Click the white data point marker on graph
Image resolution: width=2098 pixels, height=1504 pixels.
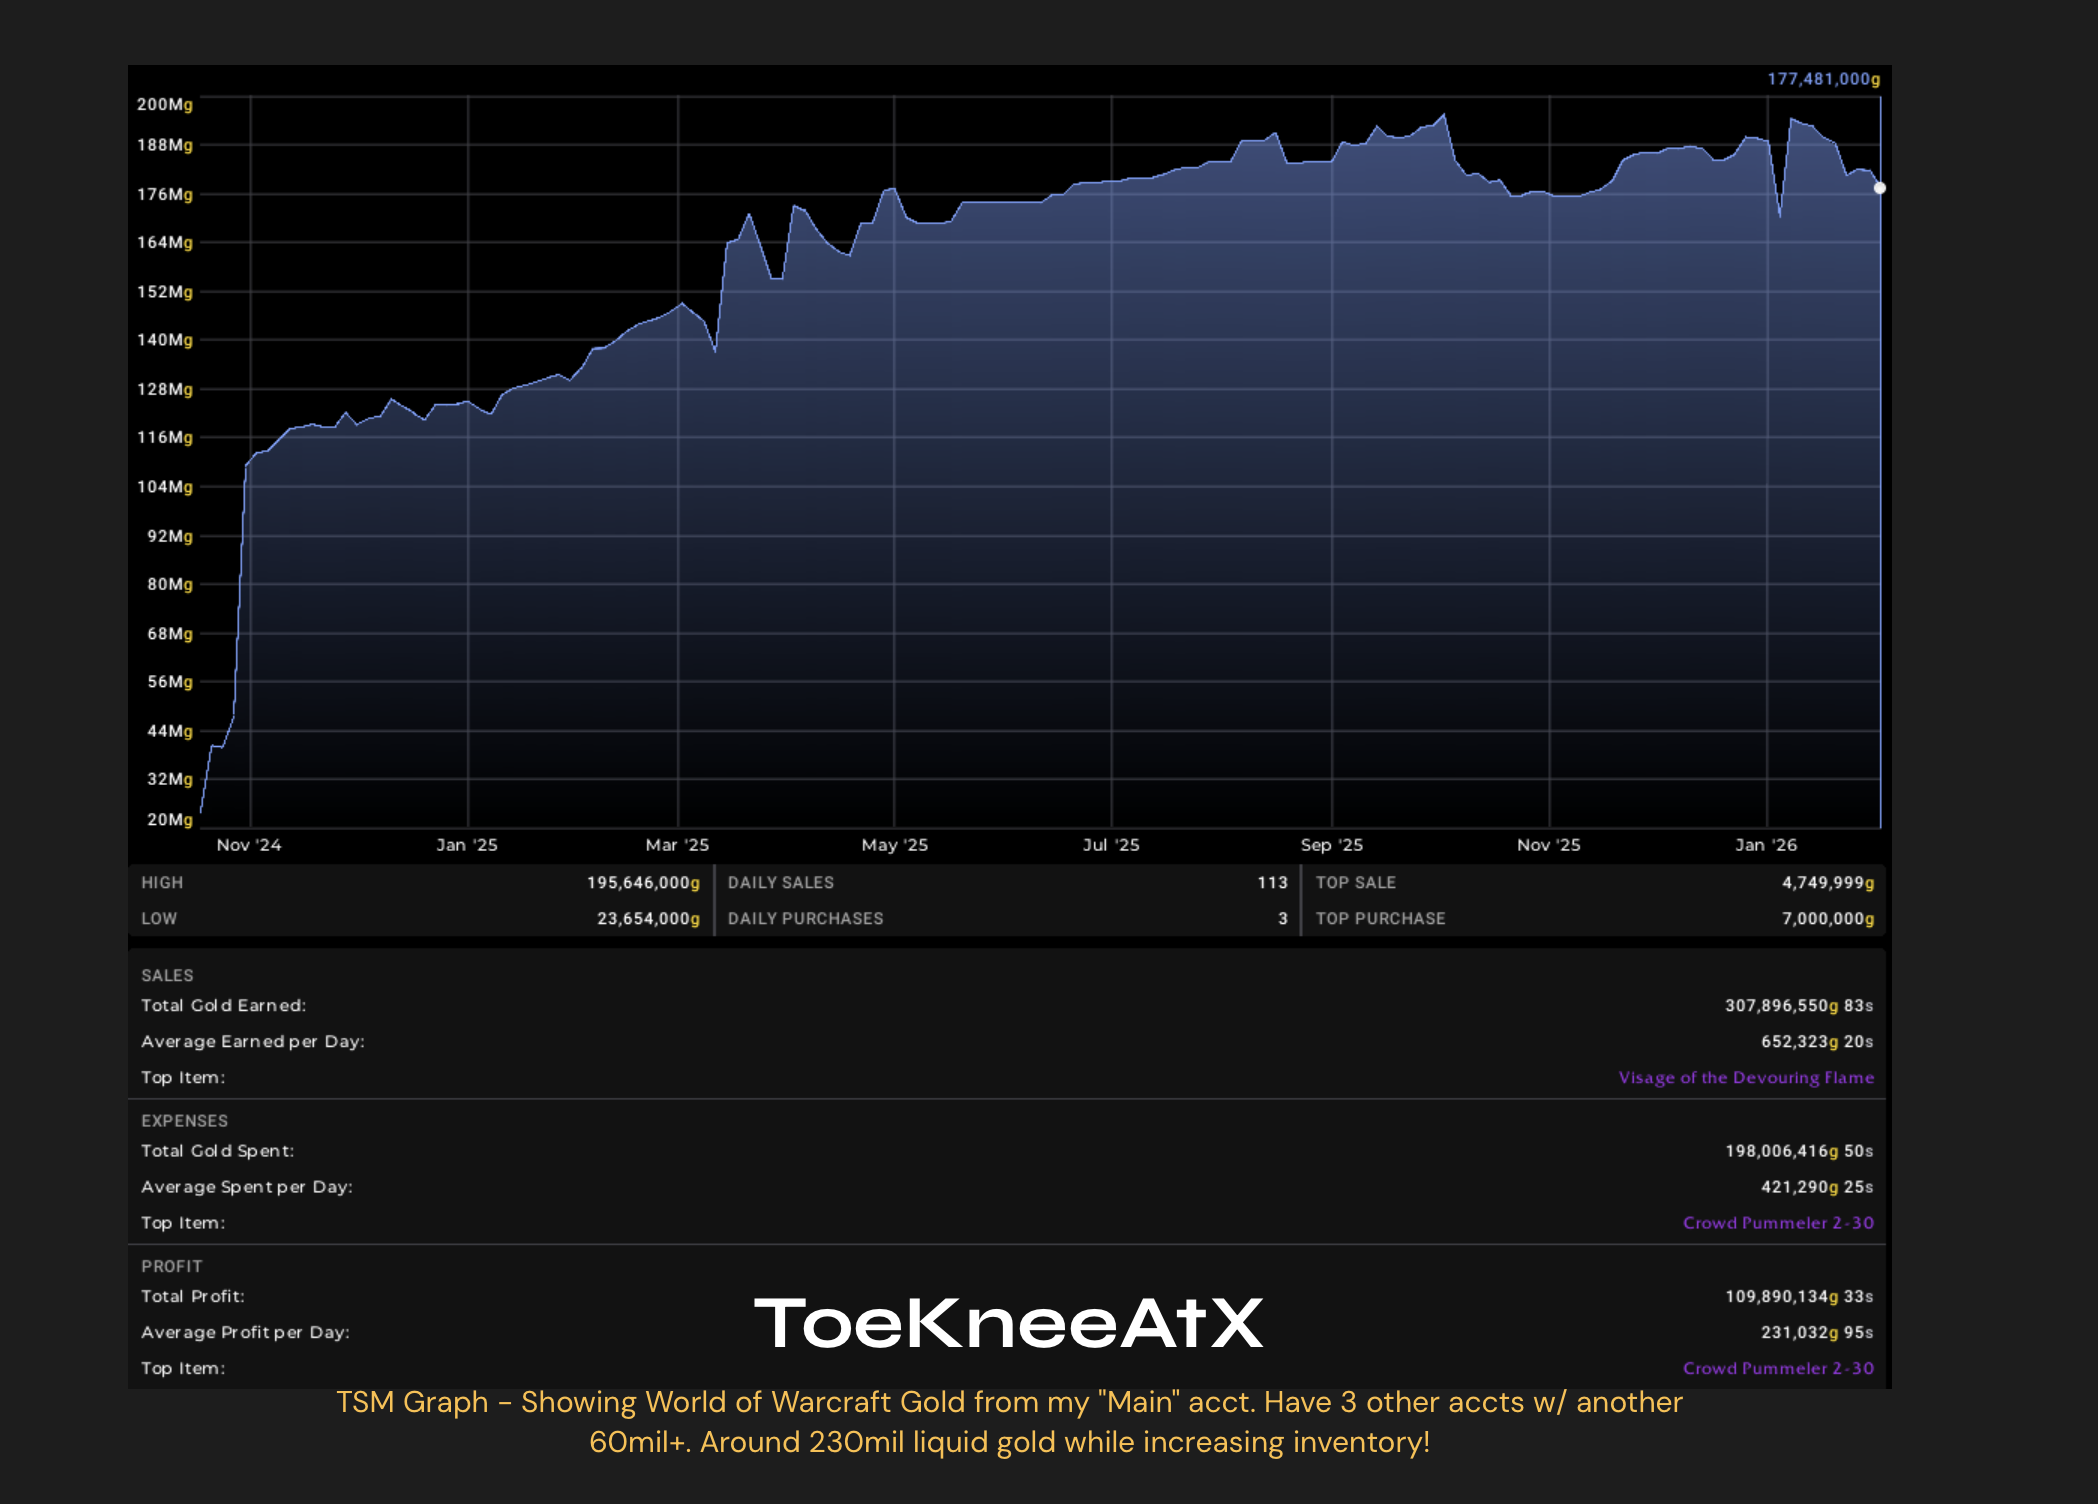coord(1879,188)
